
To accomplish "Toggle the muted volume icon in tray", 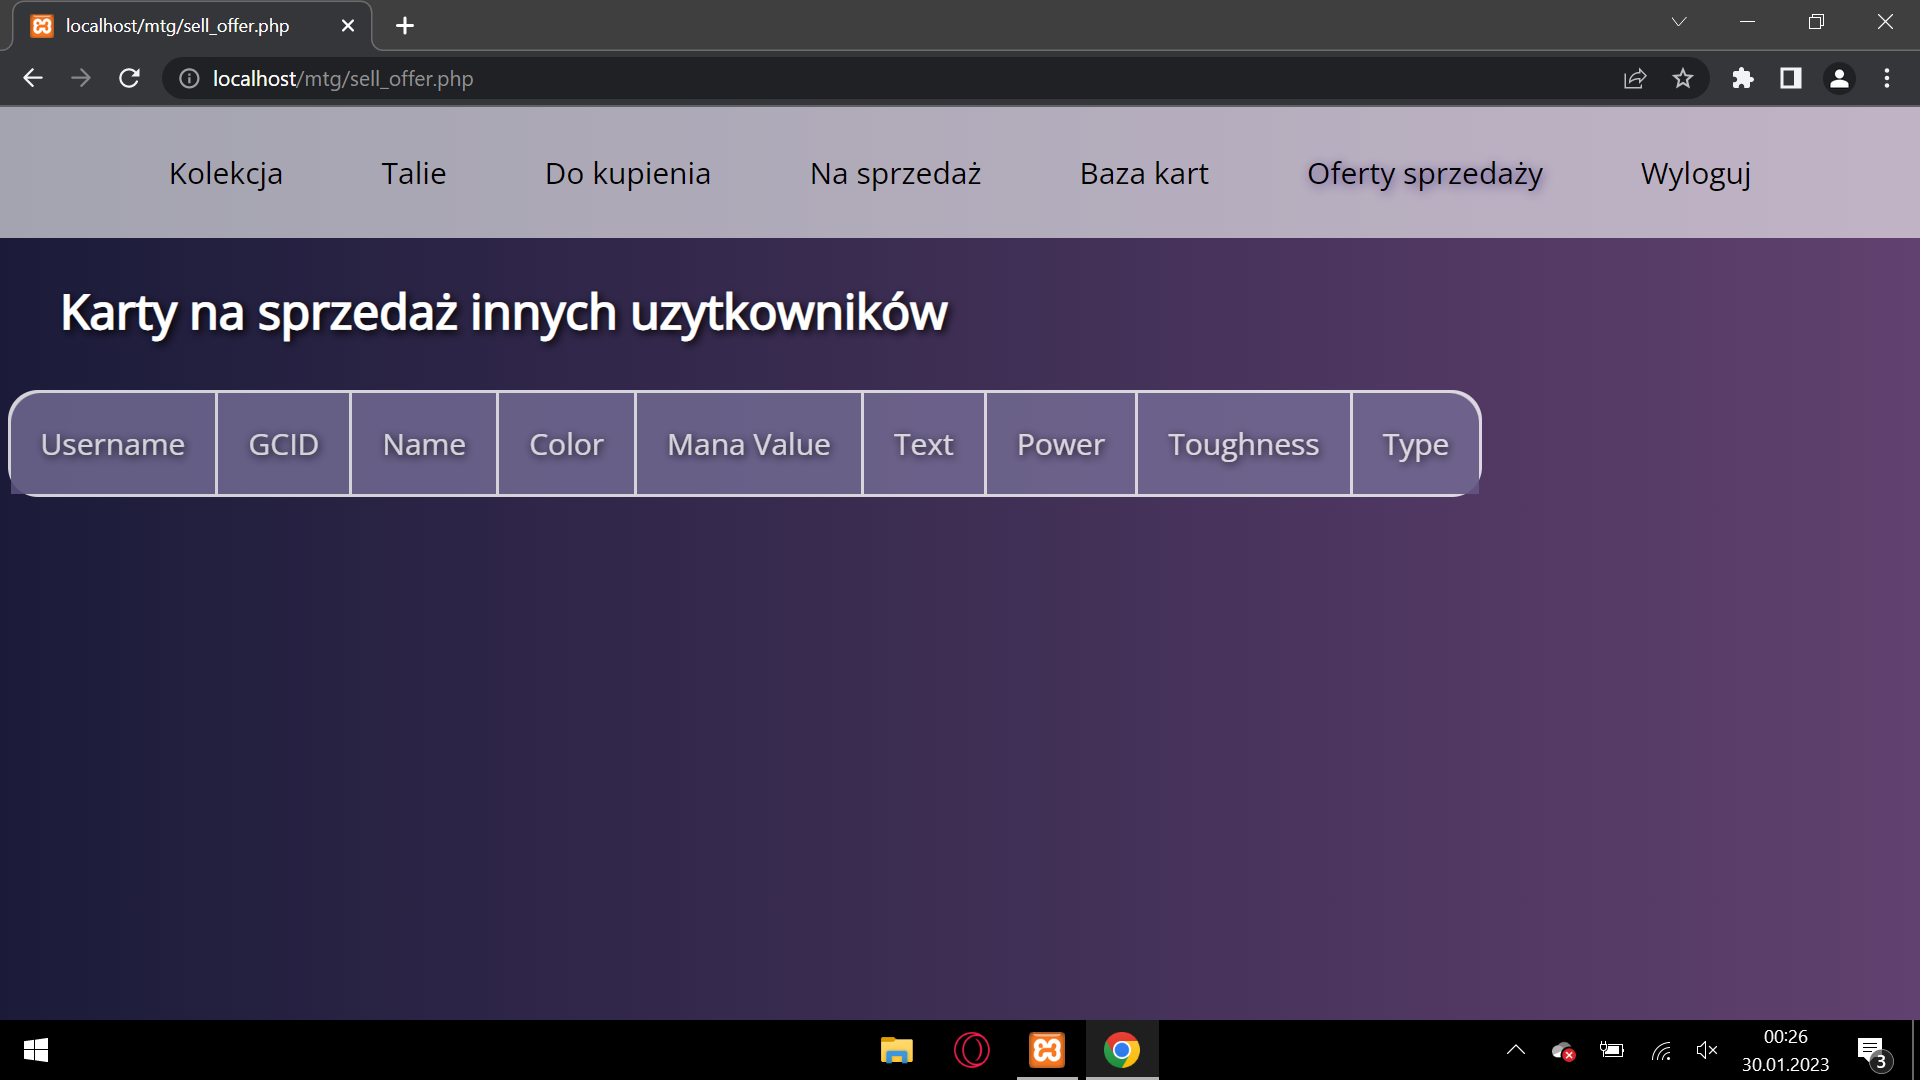I will coord(1707,1050).
